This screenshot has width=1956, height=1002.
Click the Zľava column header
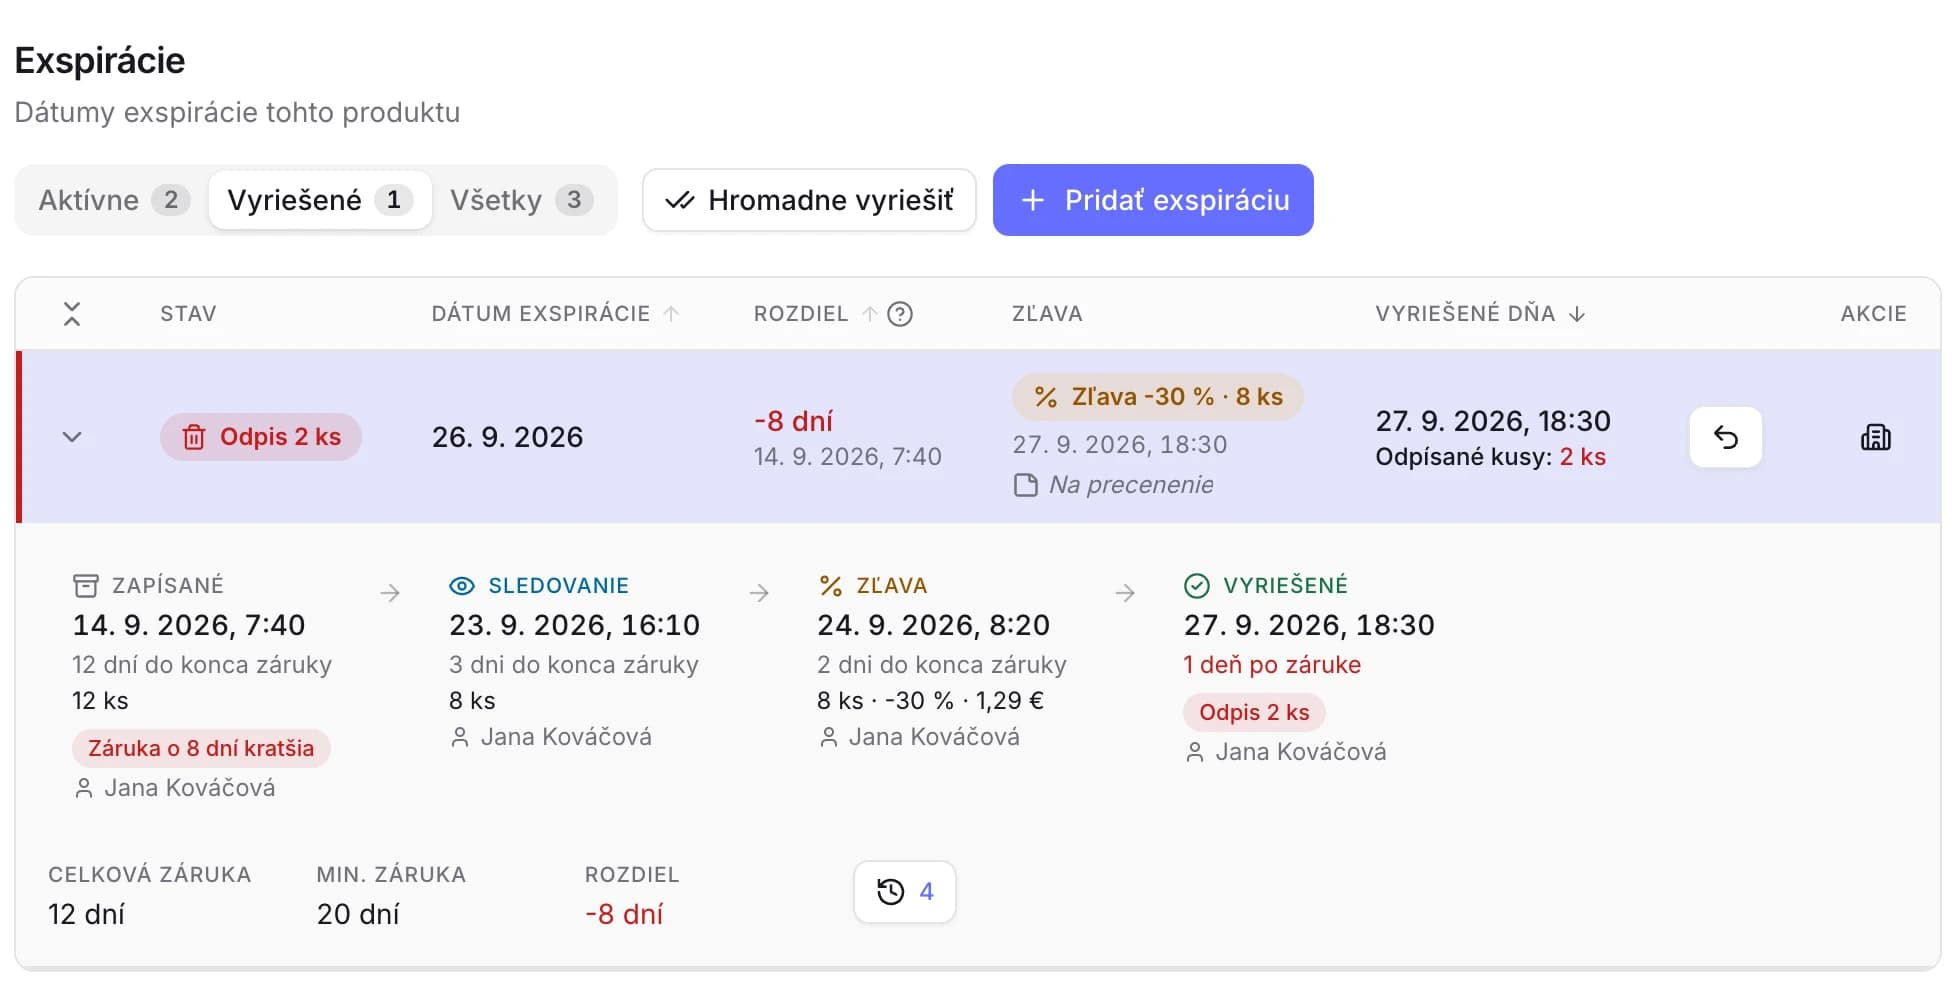1047,314
